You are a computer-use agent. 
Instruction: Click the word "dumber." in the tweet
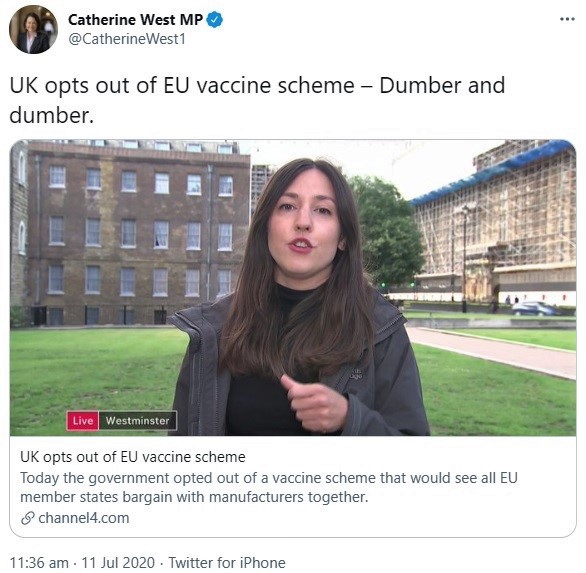tap(52, 115)
